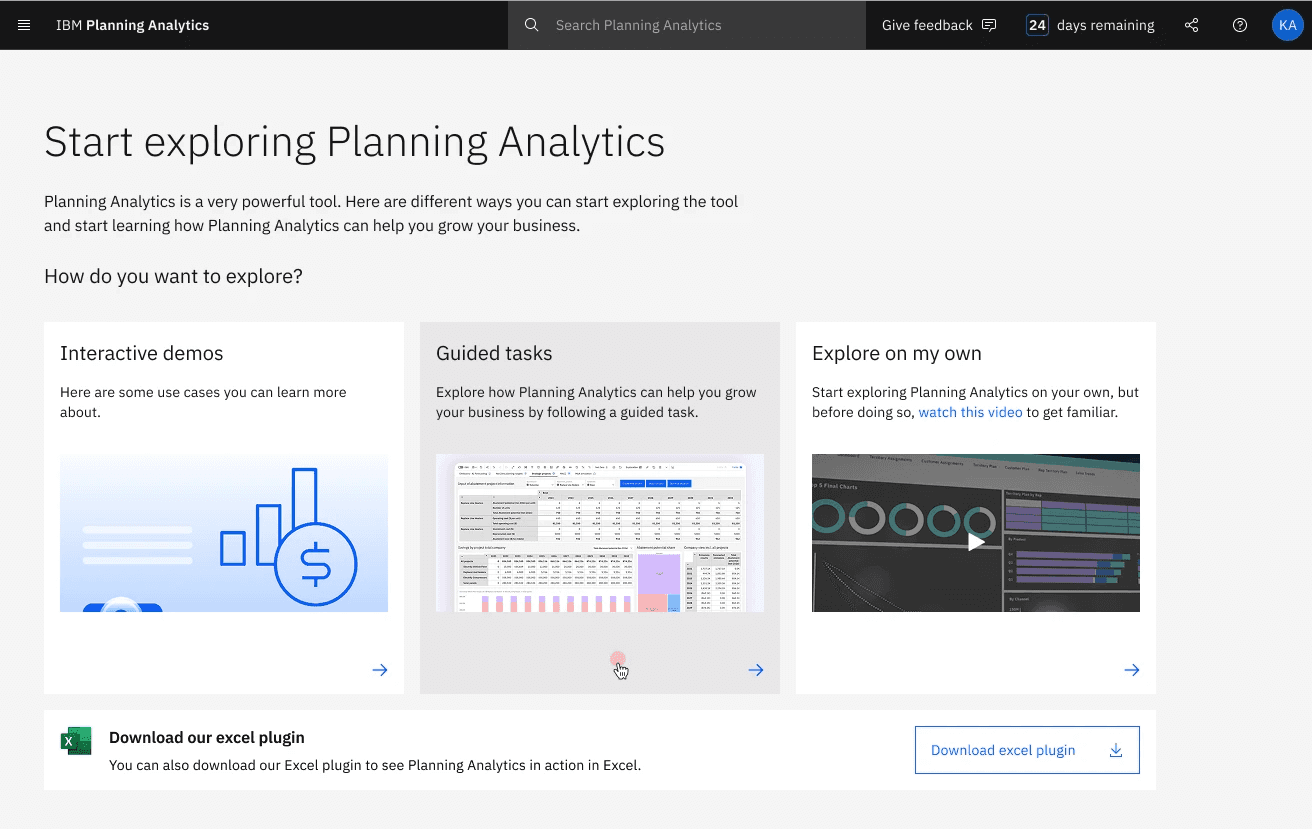Open the help question mark icon
Image resolution: width=1312 pixels, height=829 pixels.
coord(1240,25)
